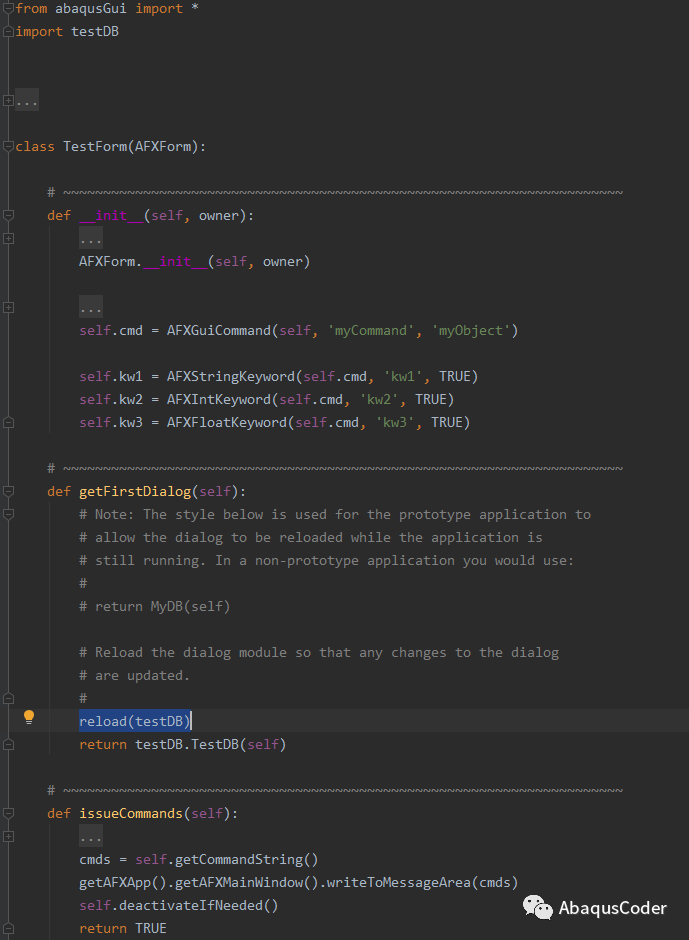Click 'AFXForm' base class in class declaration

tap(163, 146)
